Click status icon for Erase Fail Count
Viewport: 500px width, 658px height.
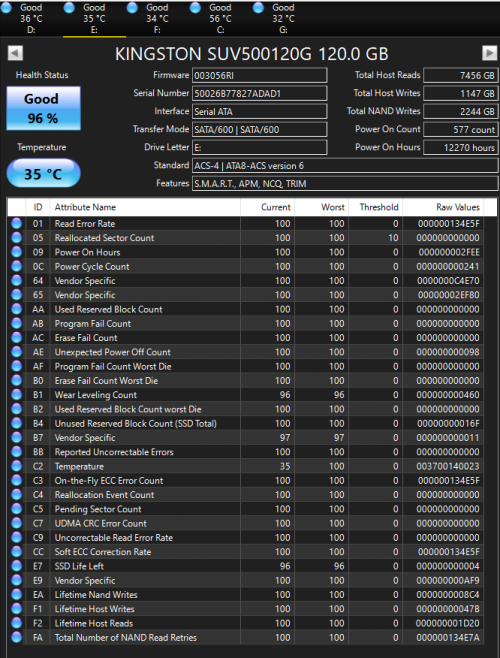pos(16,338)
